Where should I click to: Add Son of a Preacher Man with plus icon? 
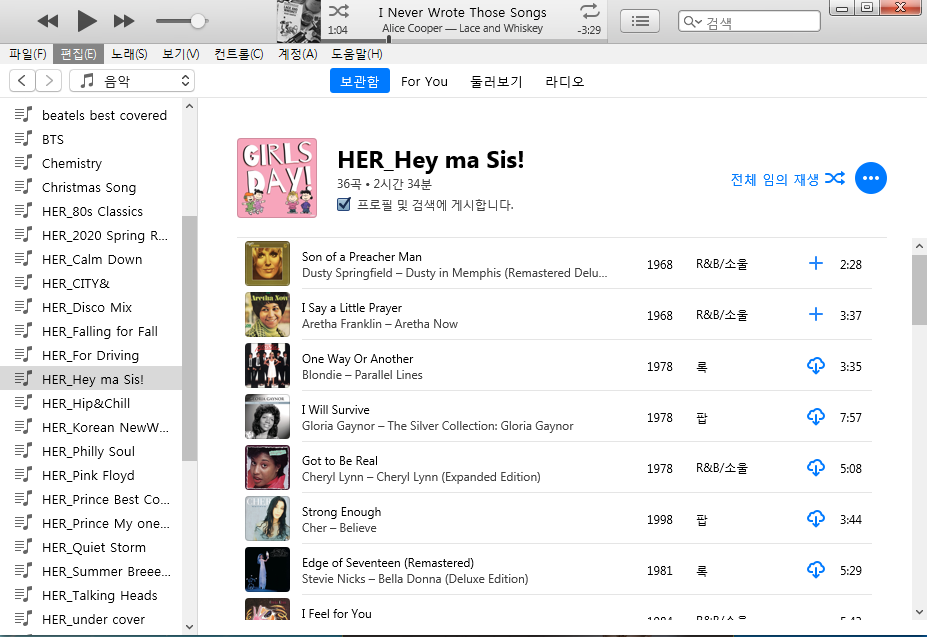click(x=815, y=264)
